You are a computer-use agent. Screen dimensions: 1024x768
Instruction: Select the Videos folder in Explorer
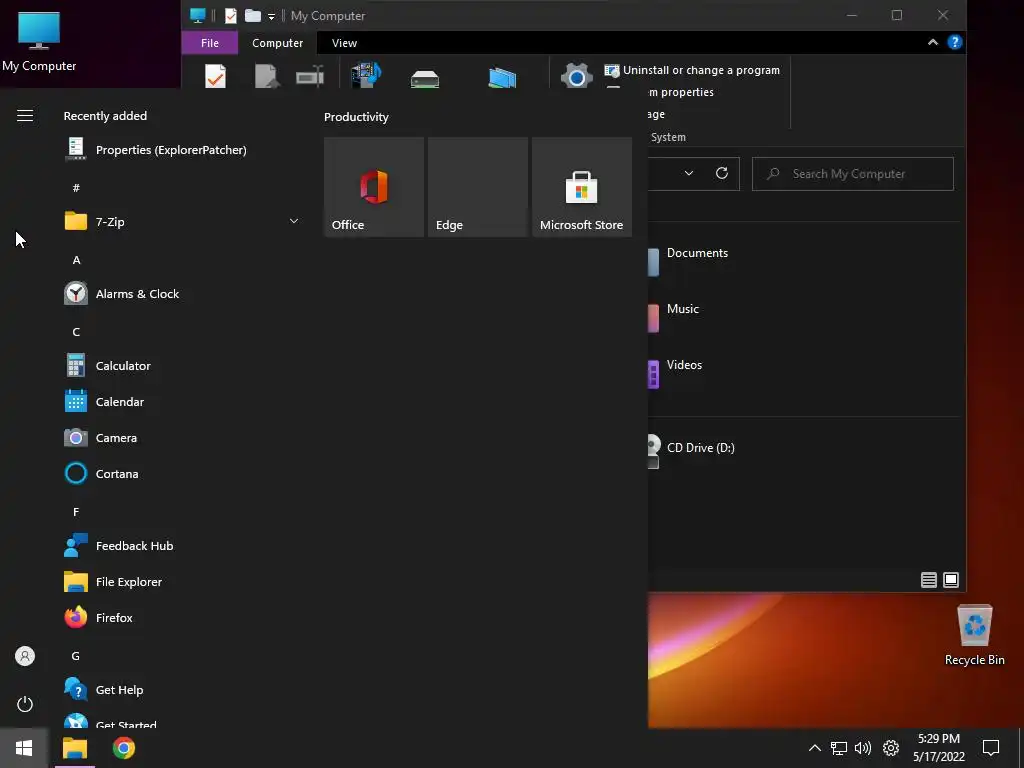pos(684,365)
